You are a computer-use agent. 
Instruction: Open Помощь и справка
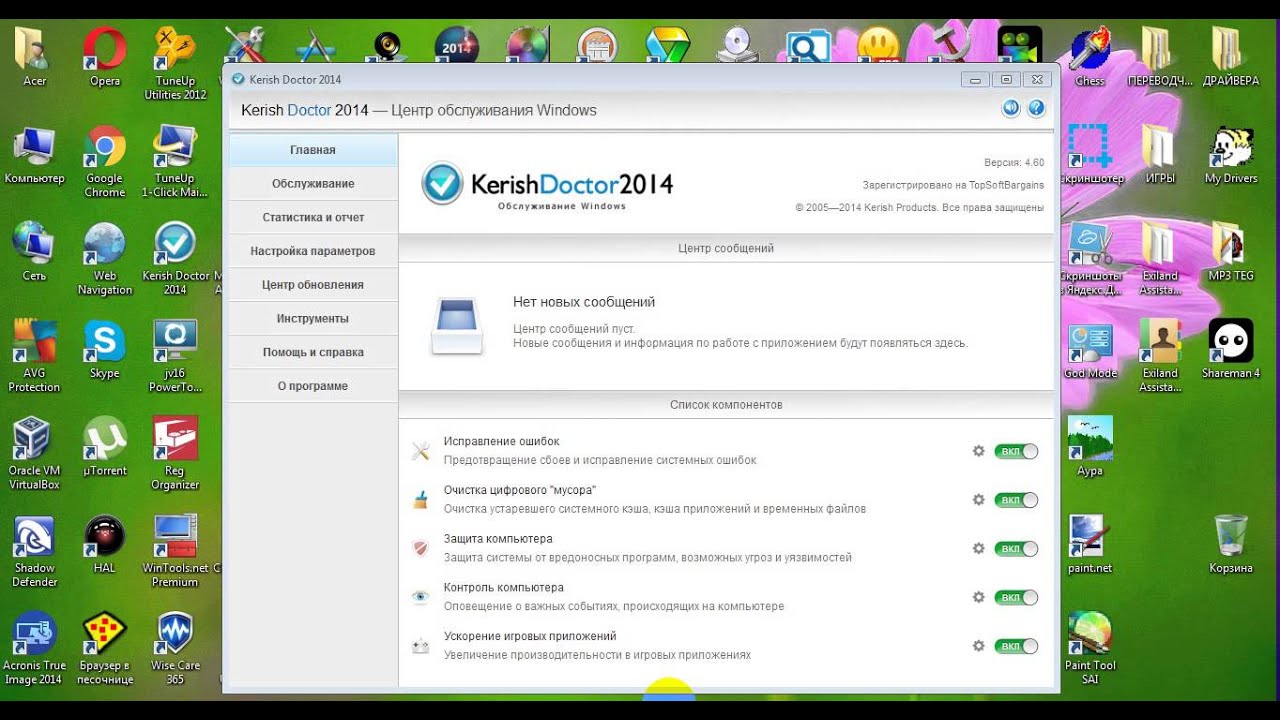(313, 352)
